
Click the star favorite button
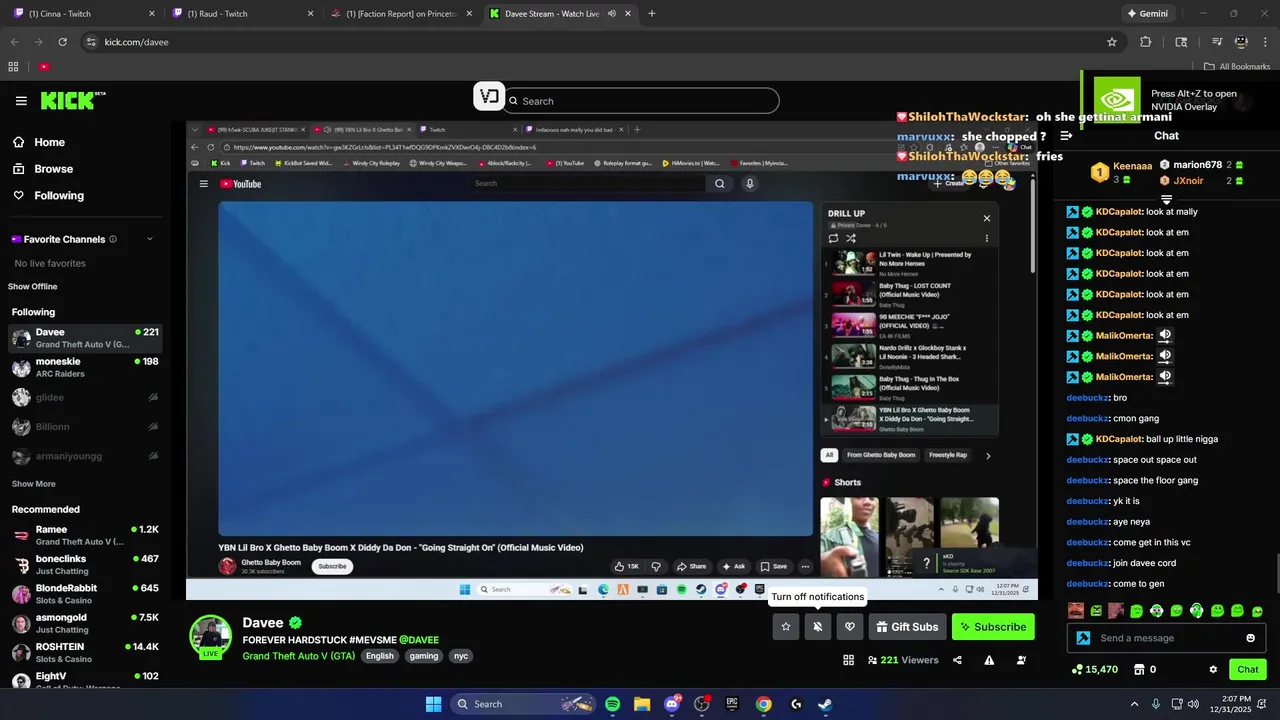click(x=786, y=627)
